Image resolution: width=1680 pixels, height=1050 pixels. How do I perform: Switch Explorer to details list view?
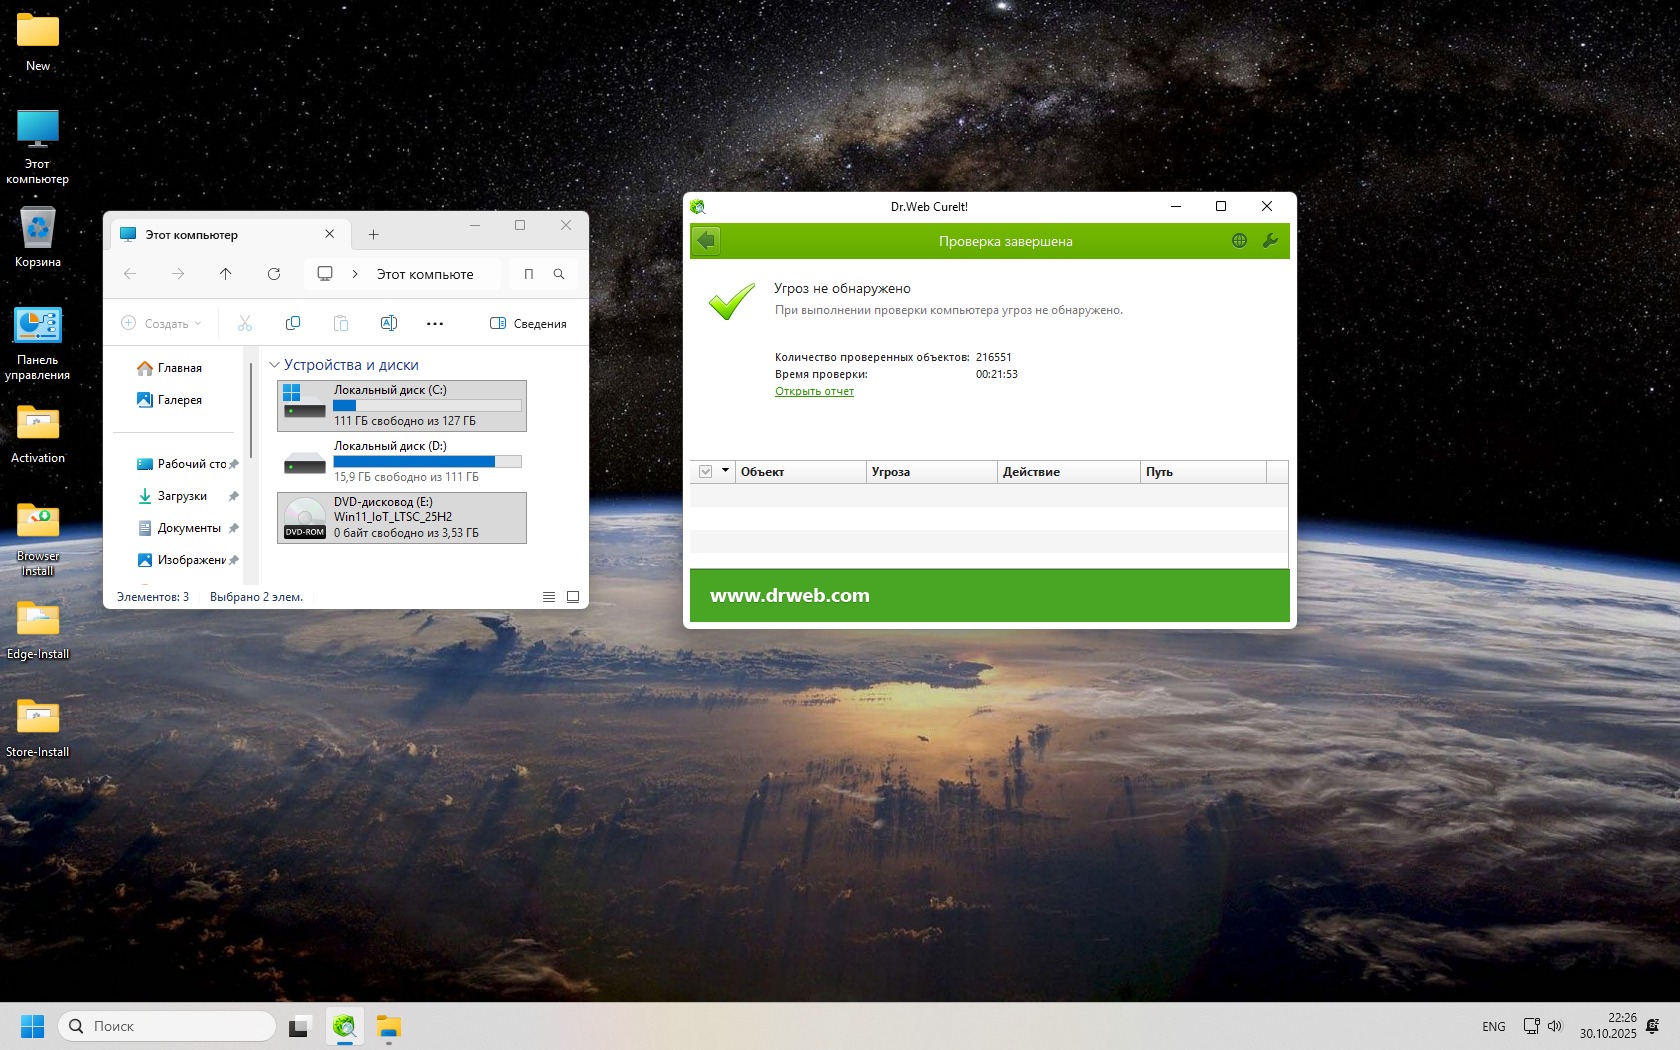[x=549, y=597]
